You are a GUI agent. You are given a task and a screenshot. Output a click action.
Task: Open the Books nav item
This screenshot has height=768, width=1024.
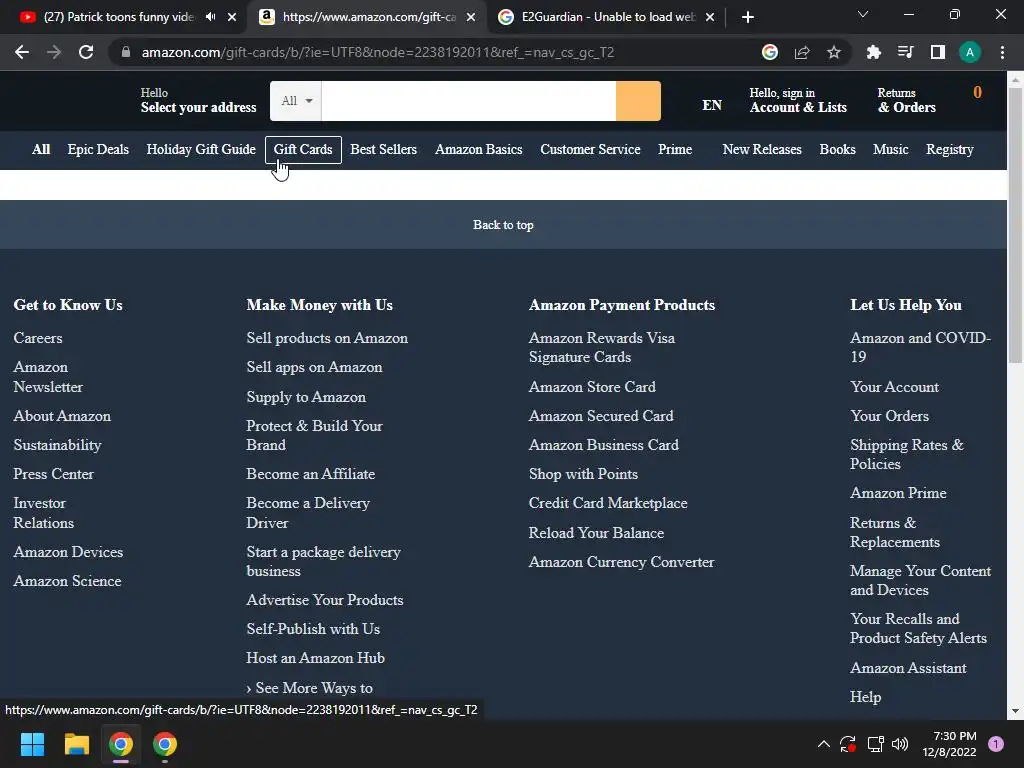(837, 150)
